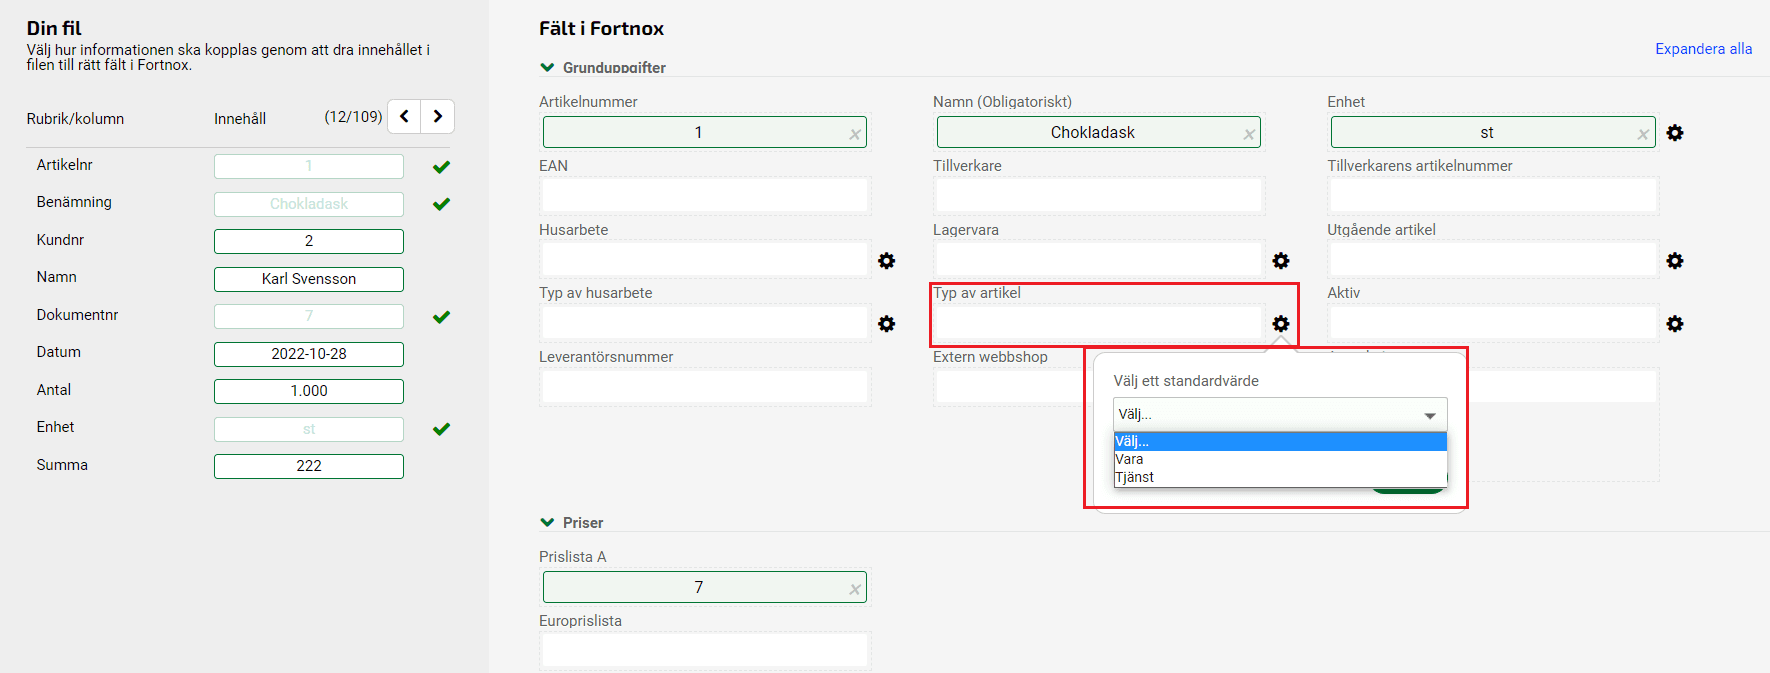Image resolution: width=1770 pixels, height=673 pixels.
Task: Go to the previous file row
Action: pos(404,116)
